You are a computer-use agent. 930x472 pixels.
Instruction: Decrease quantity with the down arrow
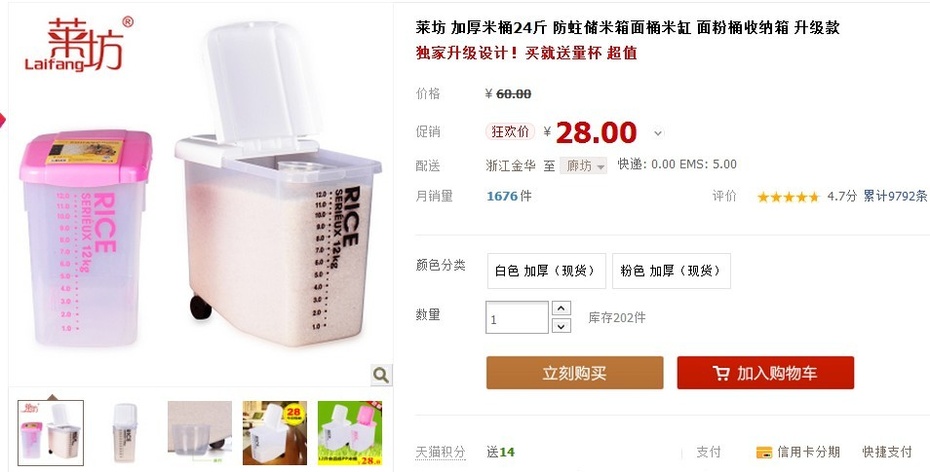click(x=561, y=326)
